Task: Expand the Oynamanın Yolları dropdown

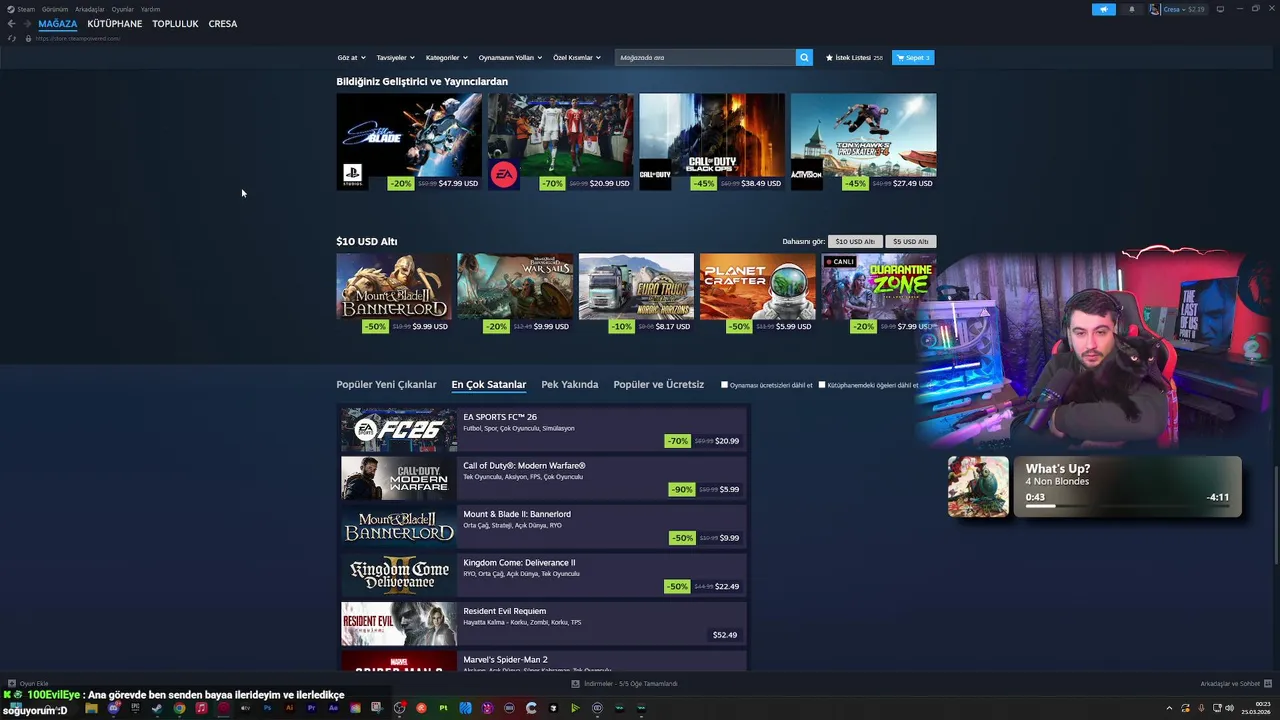Action: (510, 57)
